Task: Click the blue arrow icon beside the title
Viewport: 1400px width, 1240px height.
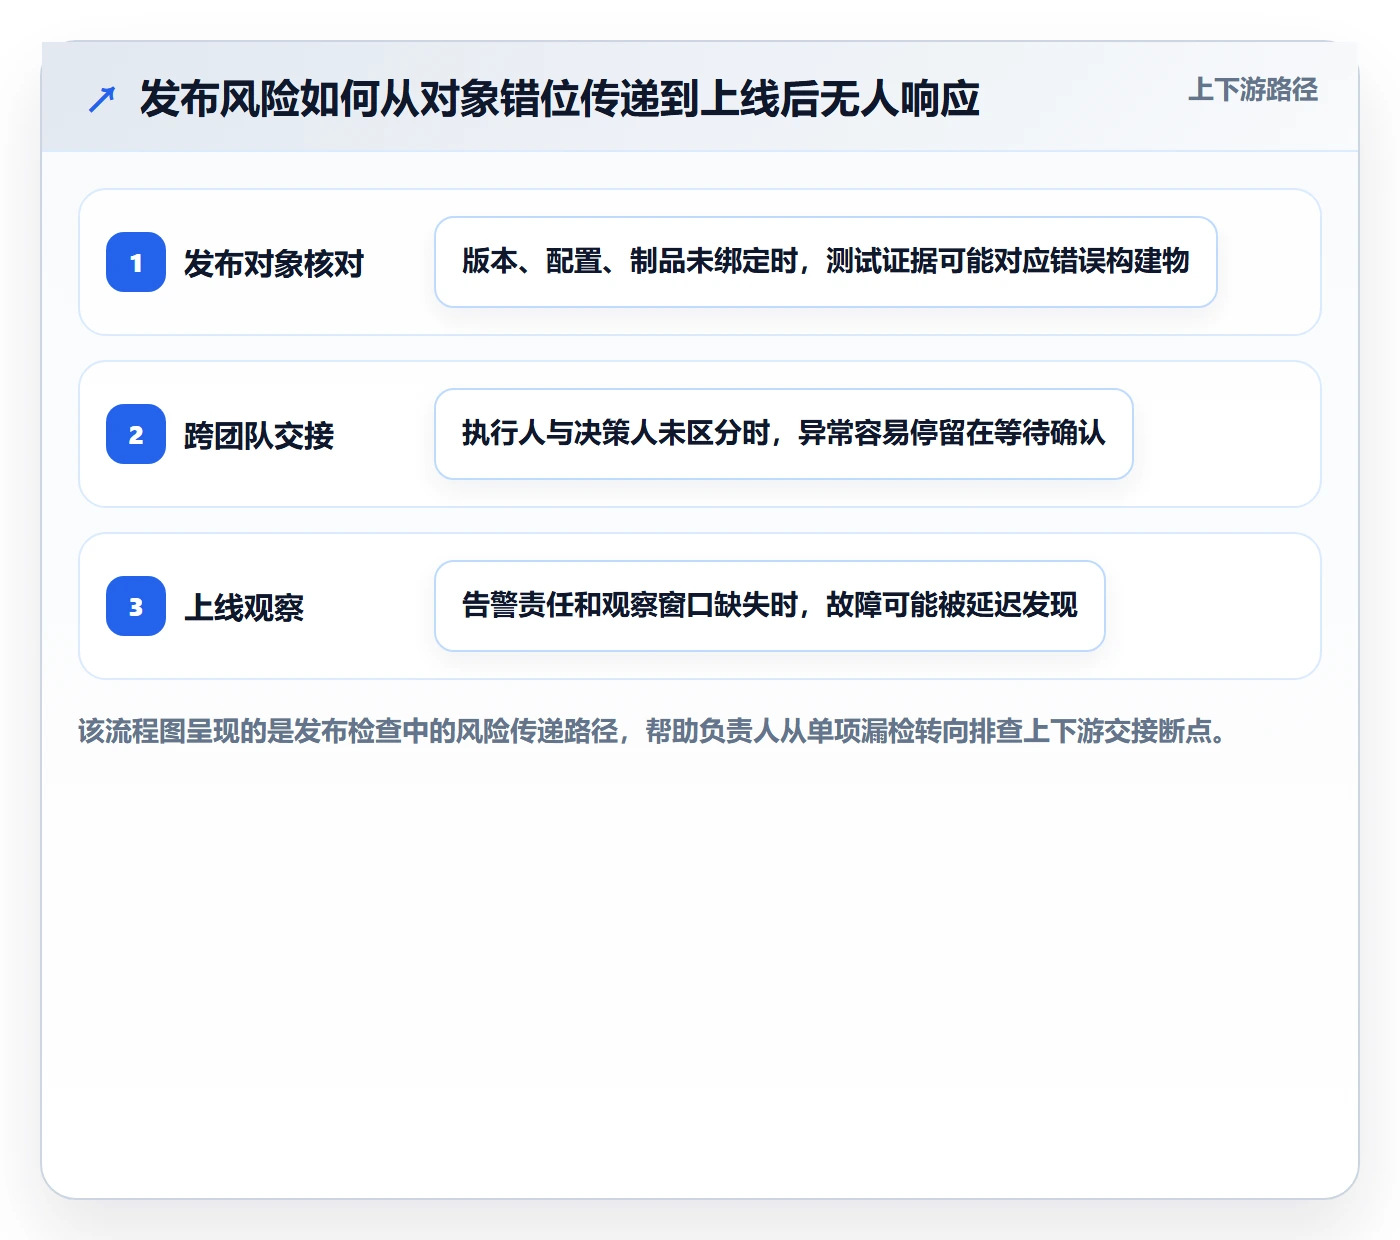Action: click(102, 99)
